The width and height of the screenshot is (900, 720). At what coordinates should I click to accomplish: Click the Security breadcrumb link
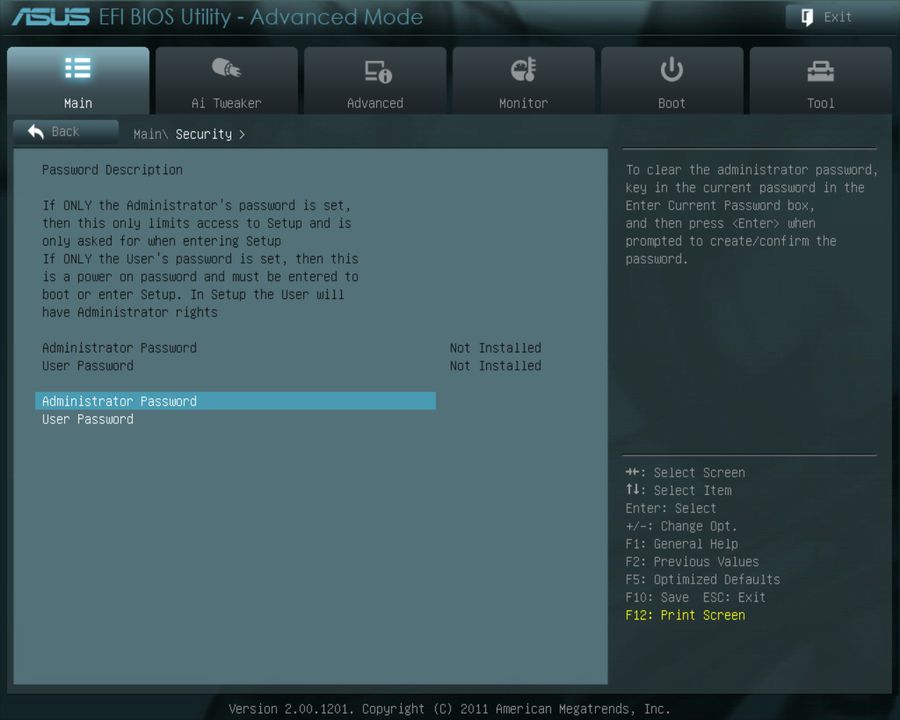tap(203, 133)
